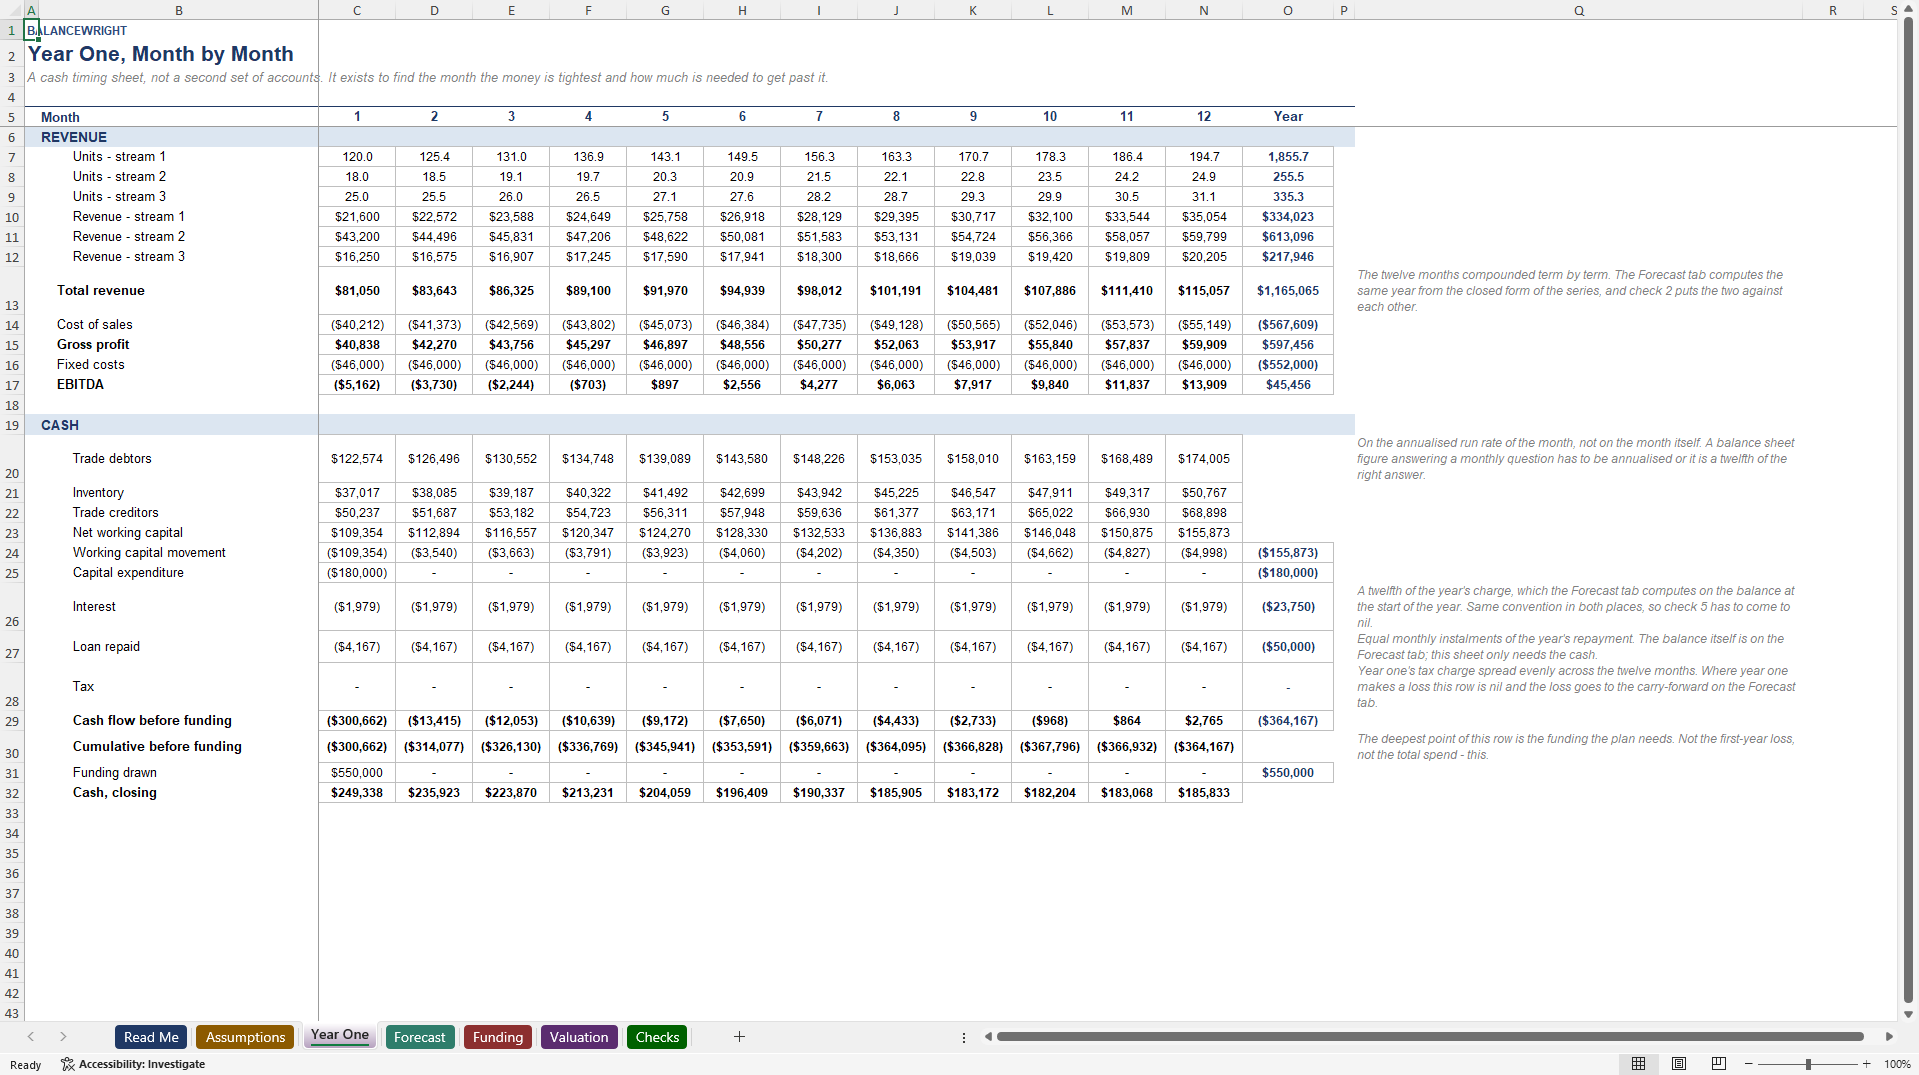Viewport: 1919px width, 1075px height.
Task: Open Accessibility: Investigate status item
Action: tap(133, 1064)
